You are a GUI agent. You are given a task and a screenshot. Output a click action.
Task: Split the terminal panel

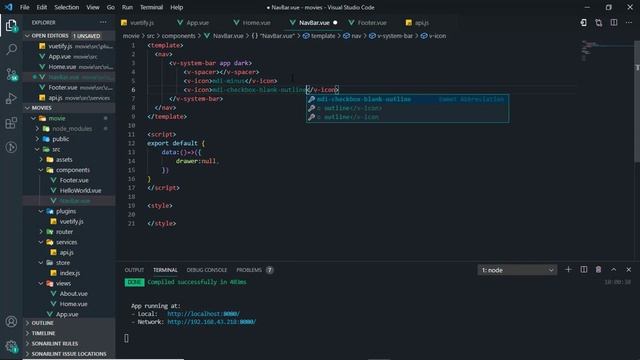point(584,269)
